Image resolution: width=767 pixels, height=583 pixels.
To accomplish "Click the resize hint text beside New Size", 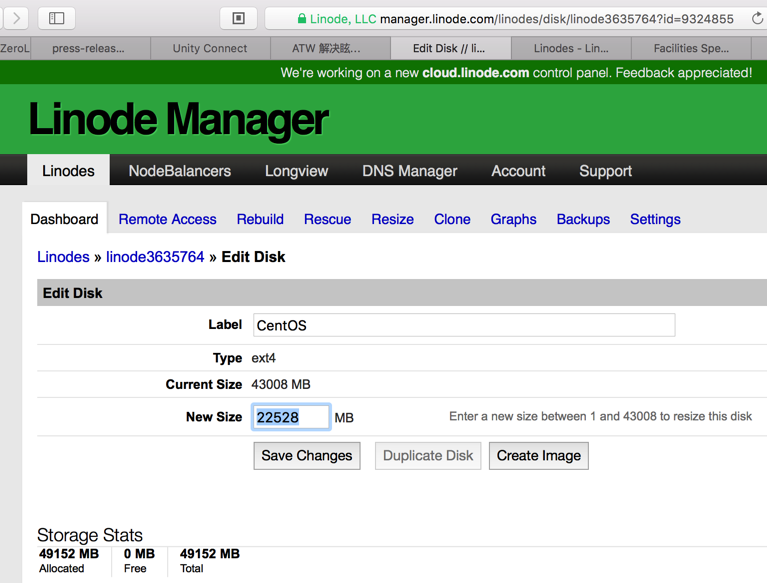I will 600,416.
